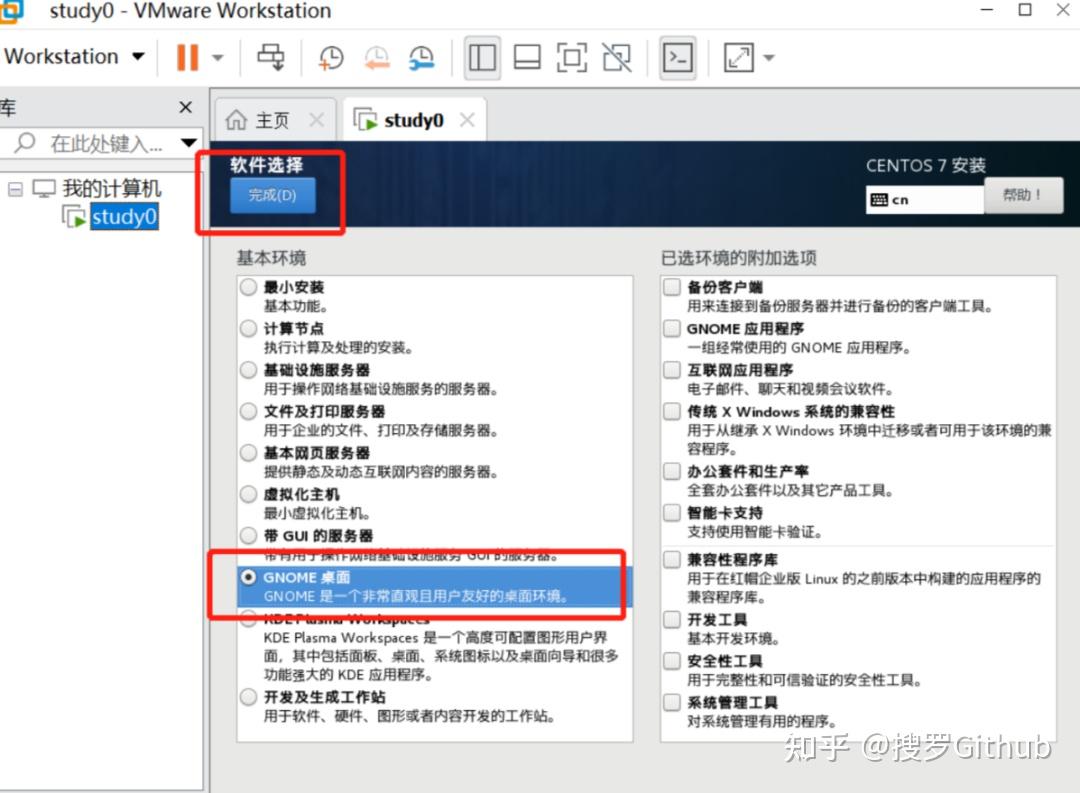
Task: Close the study0 tab
Action: (467, 120)
